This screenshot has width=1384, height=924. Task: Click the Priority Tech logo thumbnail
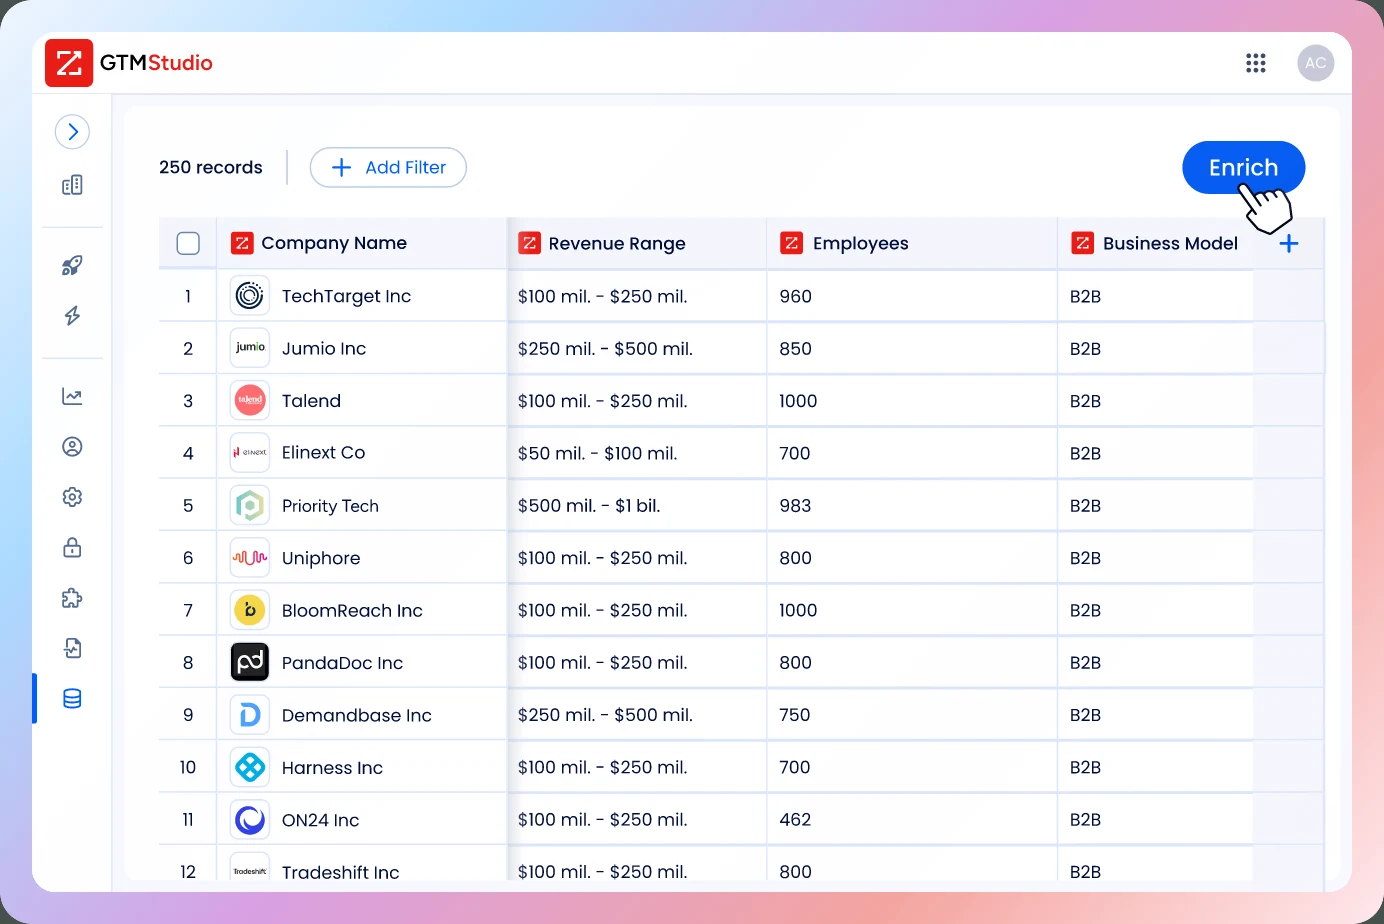pos(250,505)
